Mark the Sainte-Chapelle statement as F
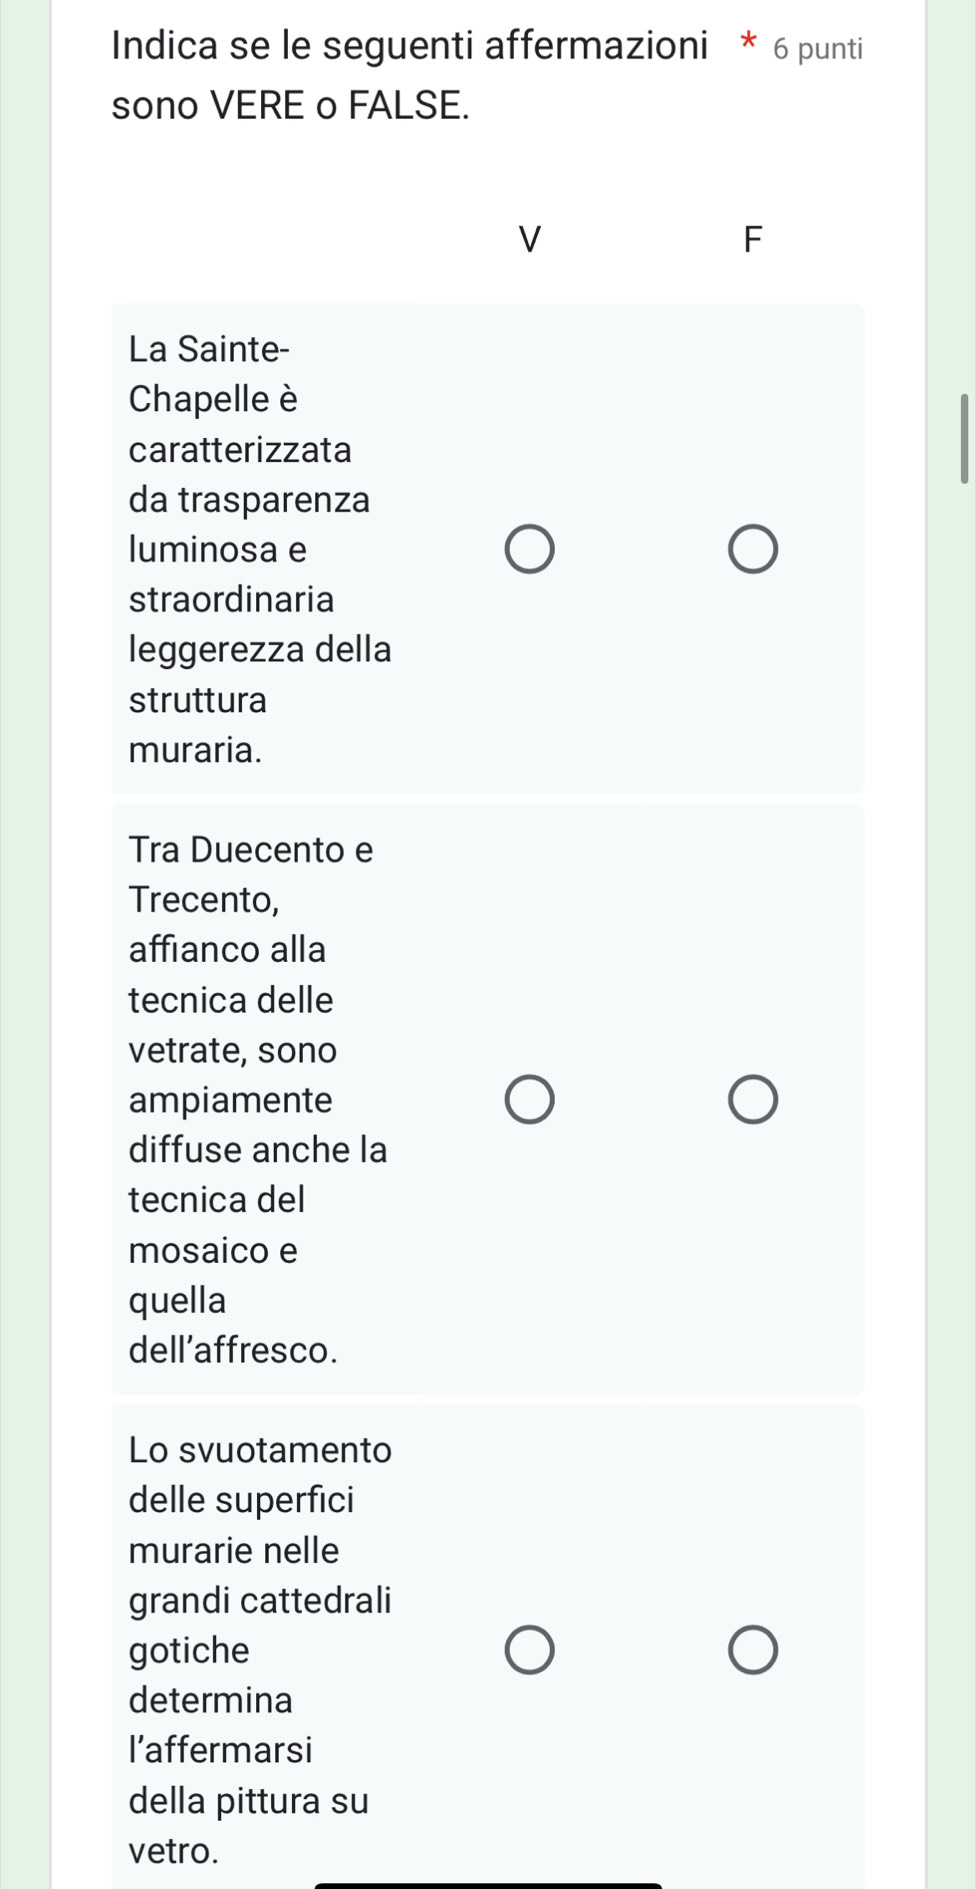The image size is (976, 1889). [752, 549]
